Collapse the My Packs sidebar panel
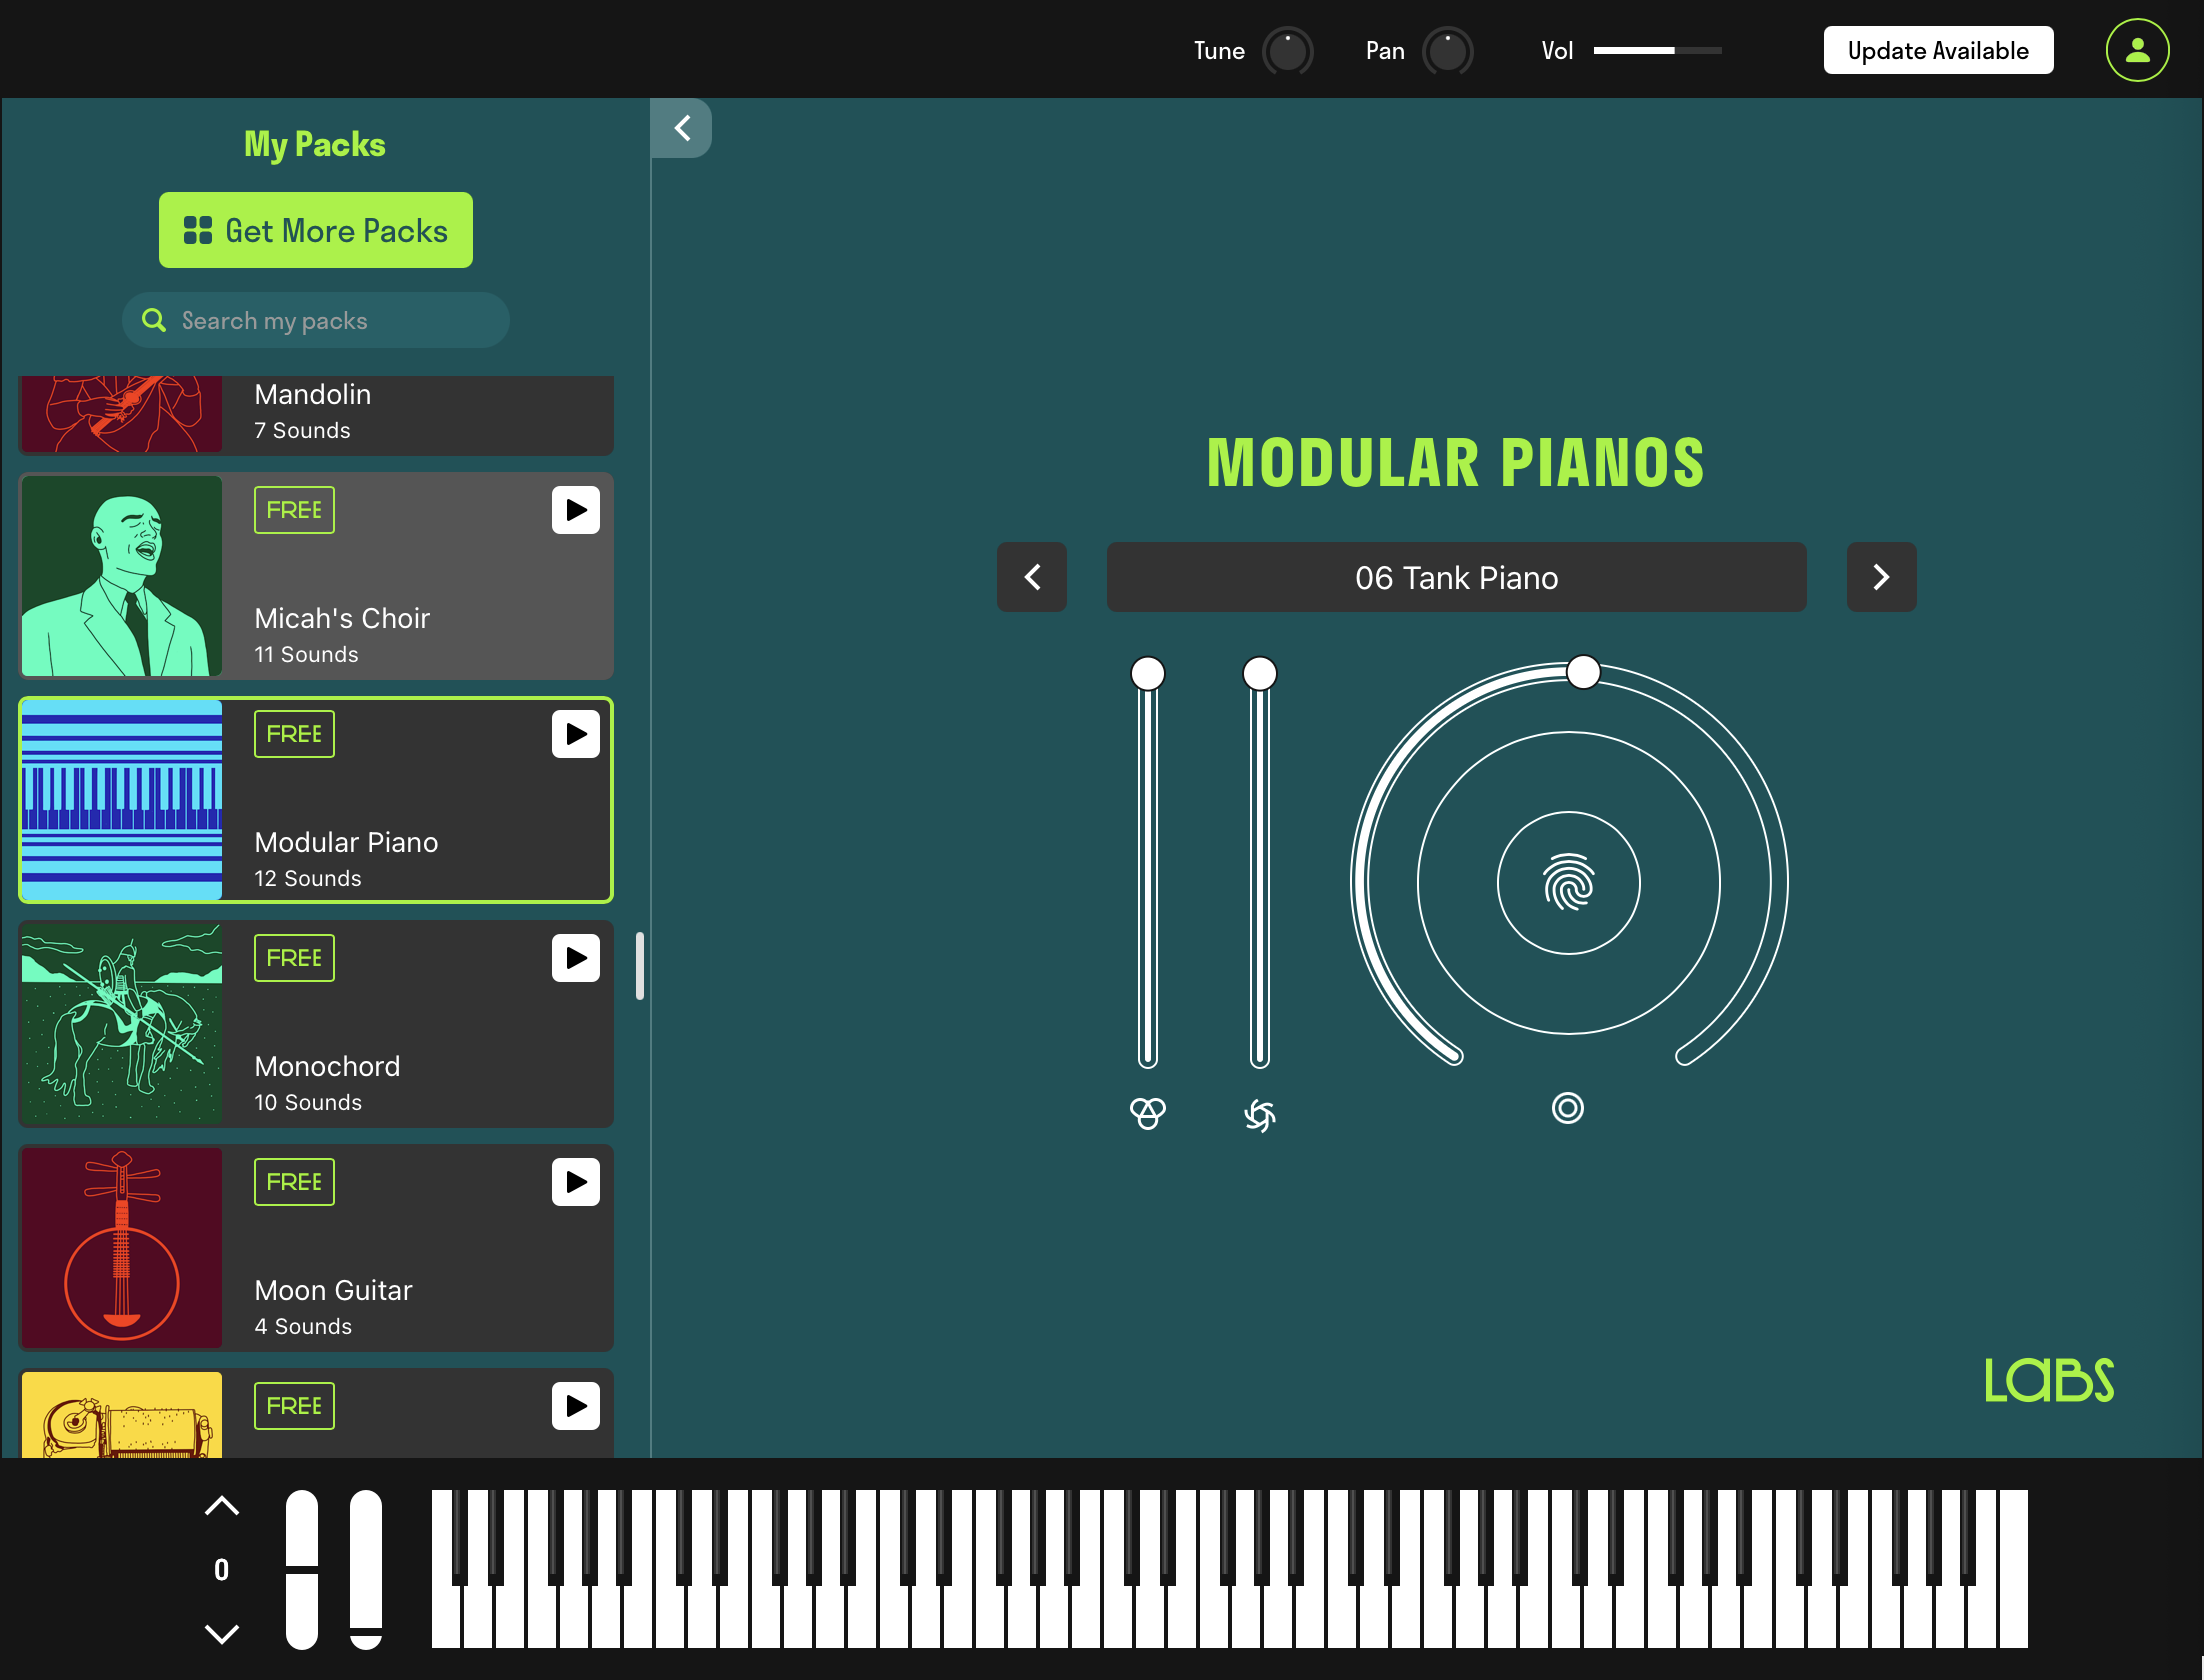Screen dimensions: 2204x1680 (682, 128)
